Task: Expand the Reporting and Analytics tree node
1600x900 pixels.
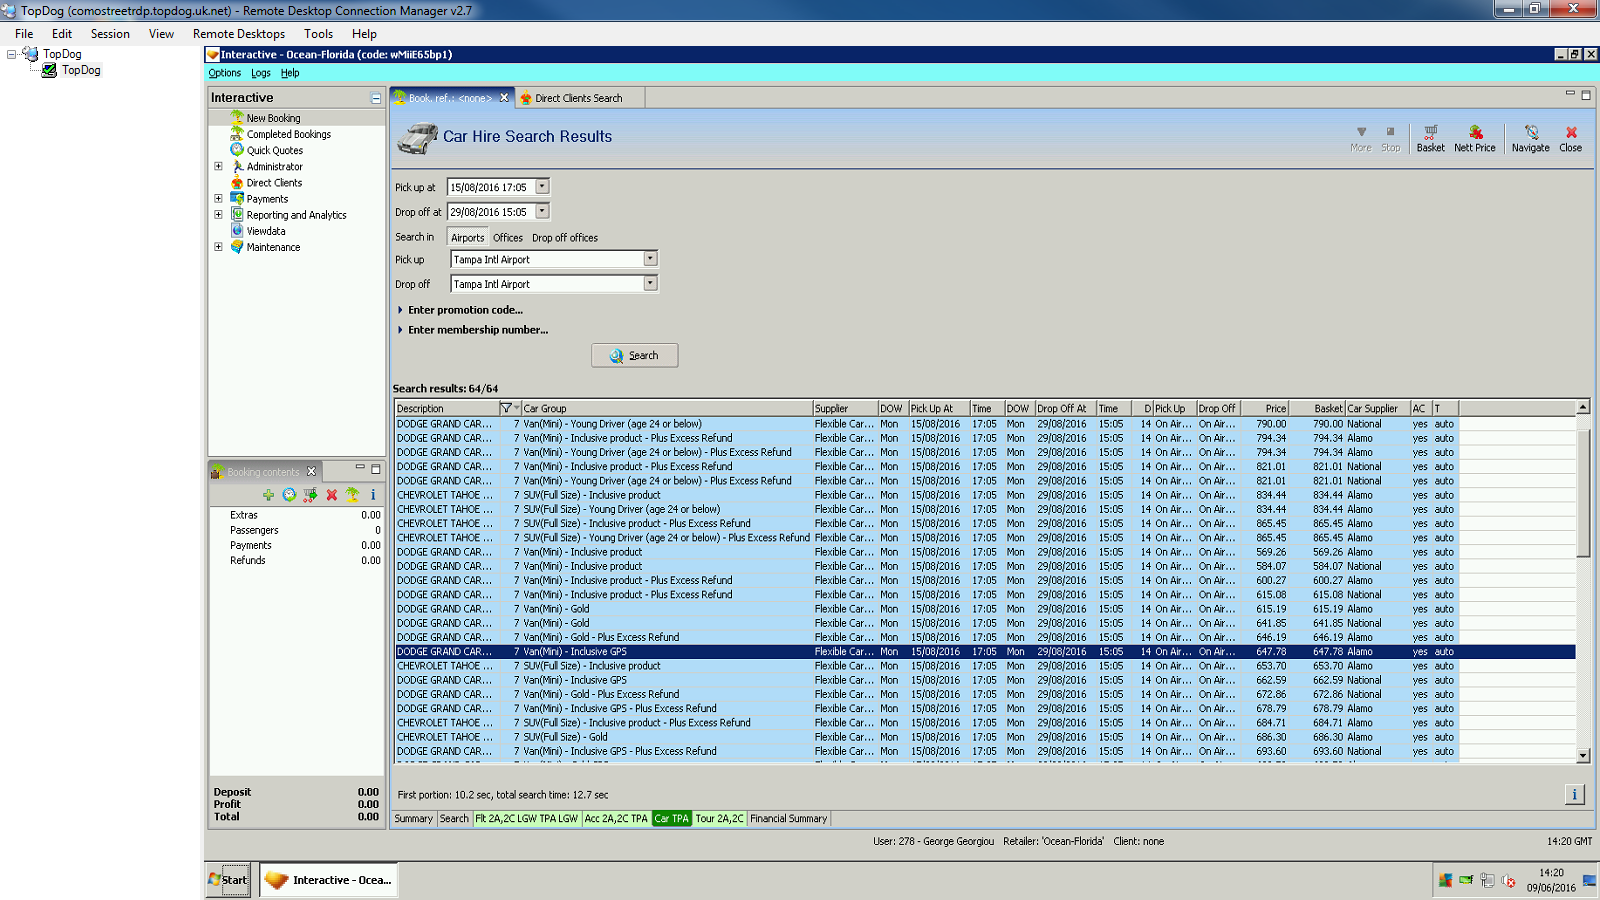Action: (x=218, y=215)
